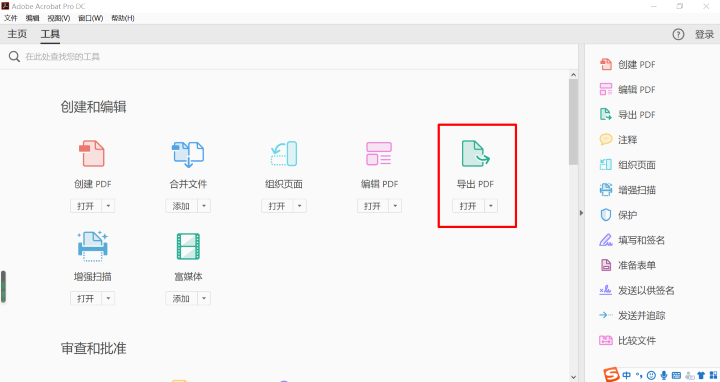
Task: Click the 富媒体 film icon
Action: [x=188, y=246]
